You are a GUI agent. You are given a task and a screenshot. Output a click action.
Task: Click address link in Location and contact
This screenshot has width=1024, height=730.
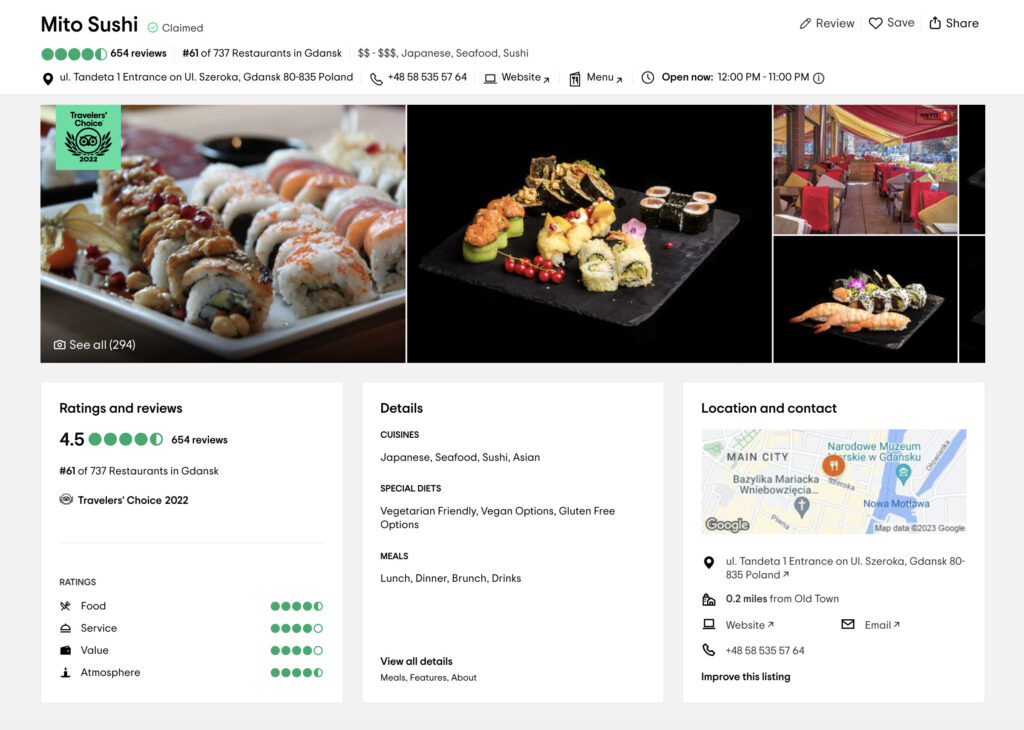844,568
